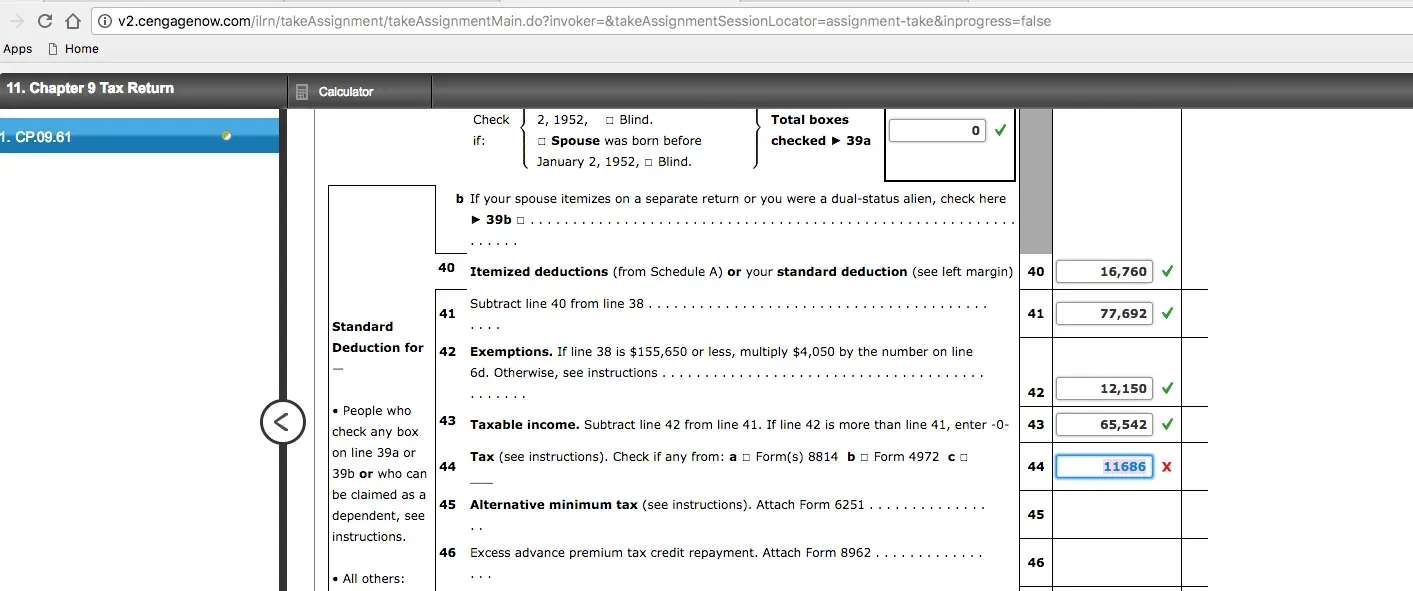Viewport: 1413px width, 591px height.
Task: Click the green checkmark beside line 40
Action: click(1168, 271)
